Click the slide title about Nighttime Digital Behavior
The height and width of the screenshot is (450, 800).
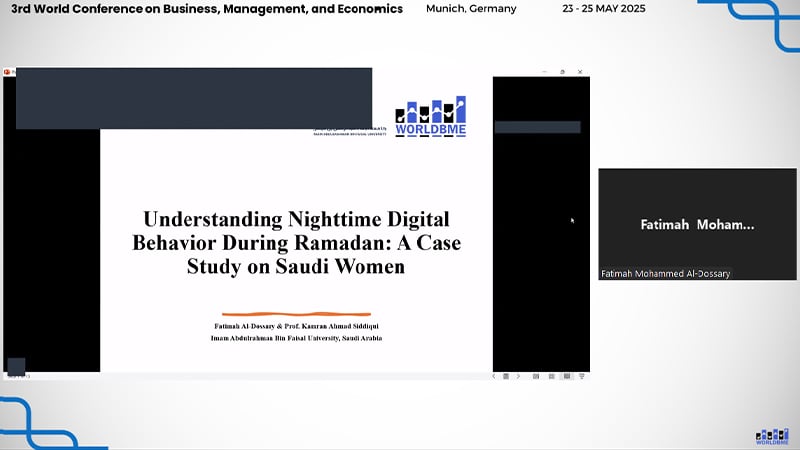coord(296,241)
